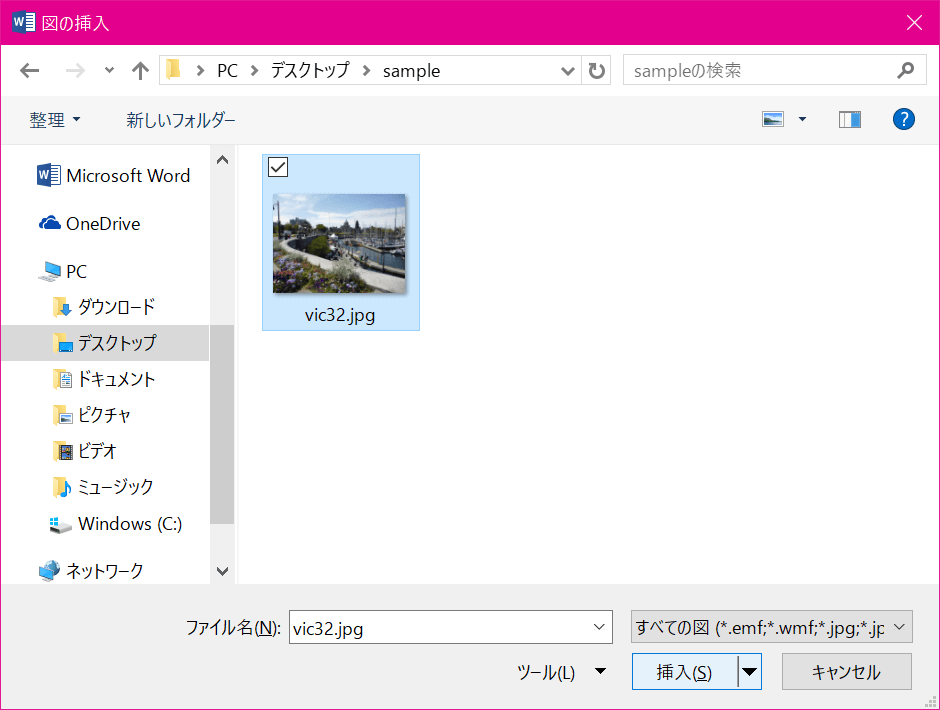The image size is (940, 710).
Task: Switch layout with the change-view icon
Action: (x=773, y=118)
